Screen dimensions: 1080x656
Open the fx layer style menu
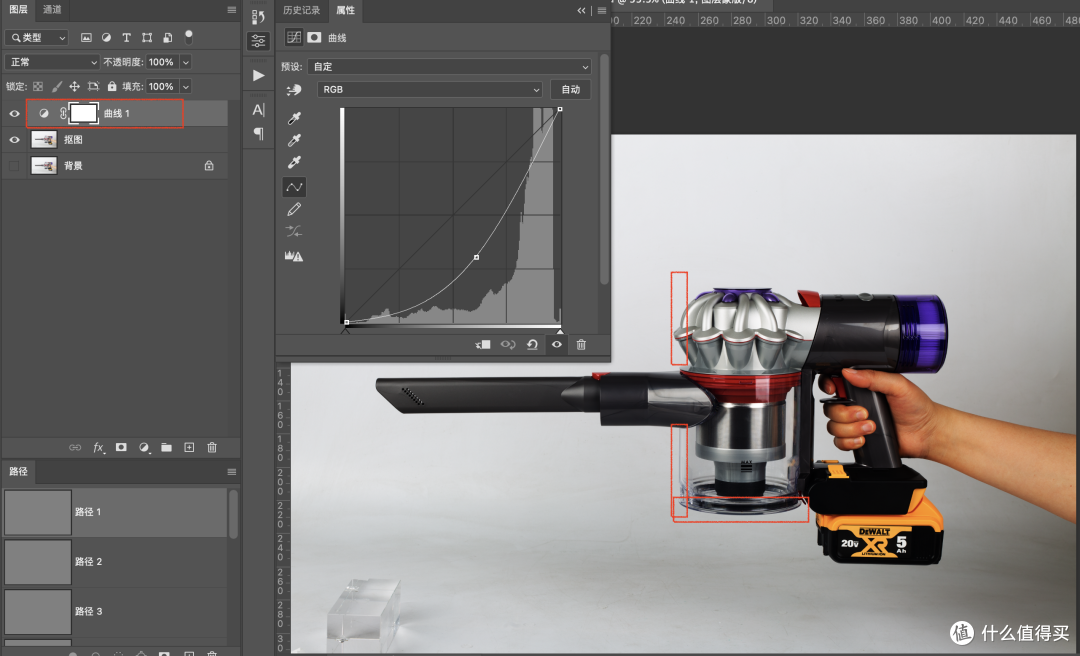[98, 447]
